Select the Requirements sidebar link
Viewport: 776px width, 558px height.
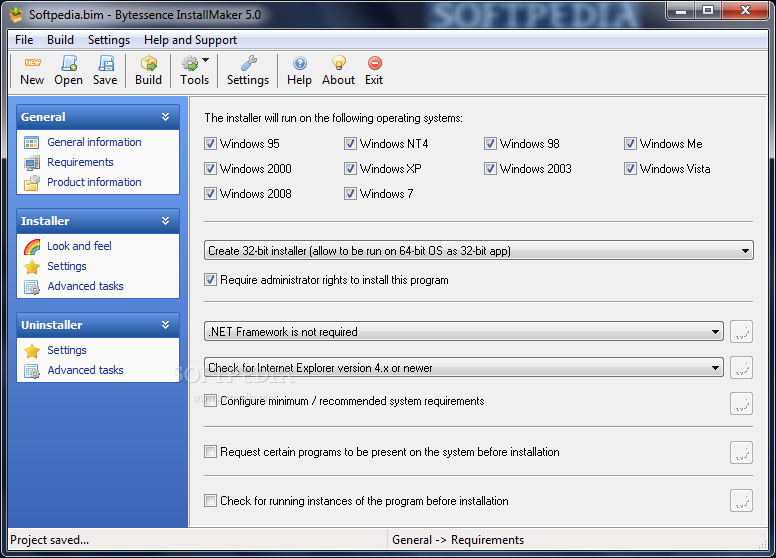click(80, 162)
